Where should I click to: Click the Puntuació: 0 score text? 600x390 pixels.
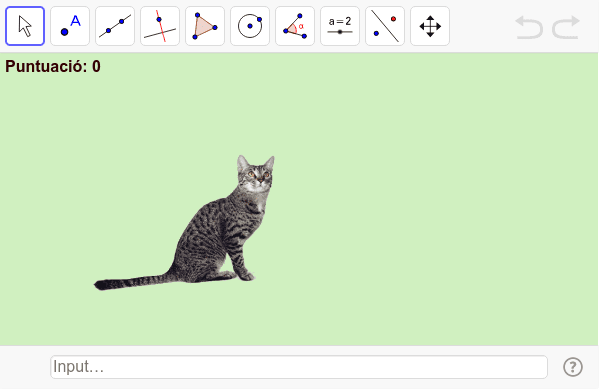(x=53, y=67)
